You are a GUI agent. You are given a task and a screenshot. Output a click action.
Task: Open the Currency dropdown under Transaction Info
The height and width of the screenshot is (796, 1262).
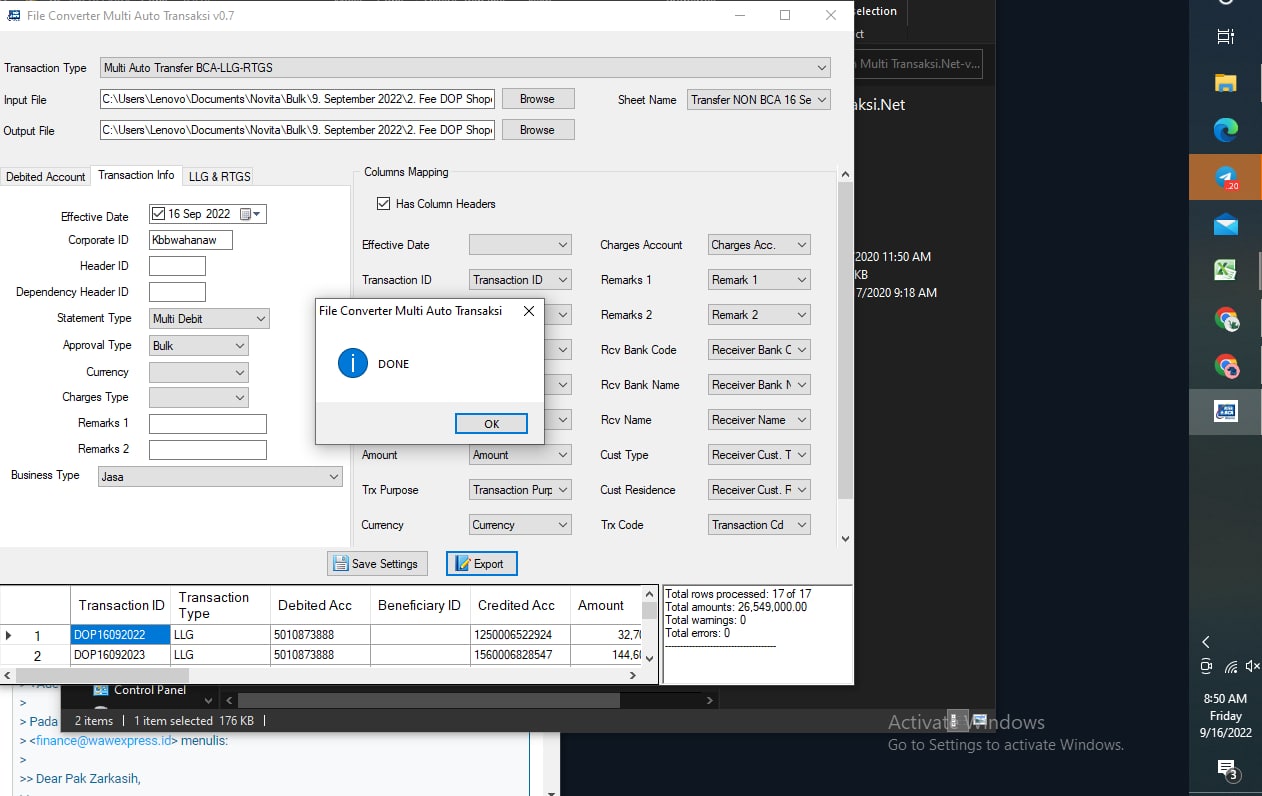198,372
